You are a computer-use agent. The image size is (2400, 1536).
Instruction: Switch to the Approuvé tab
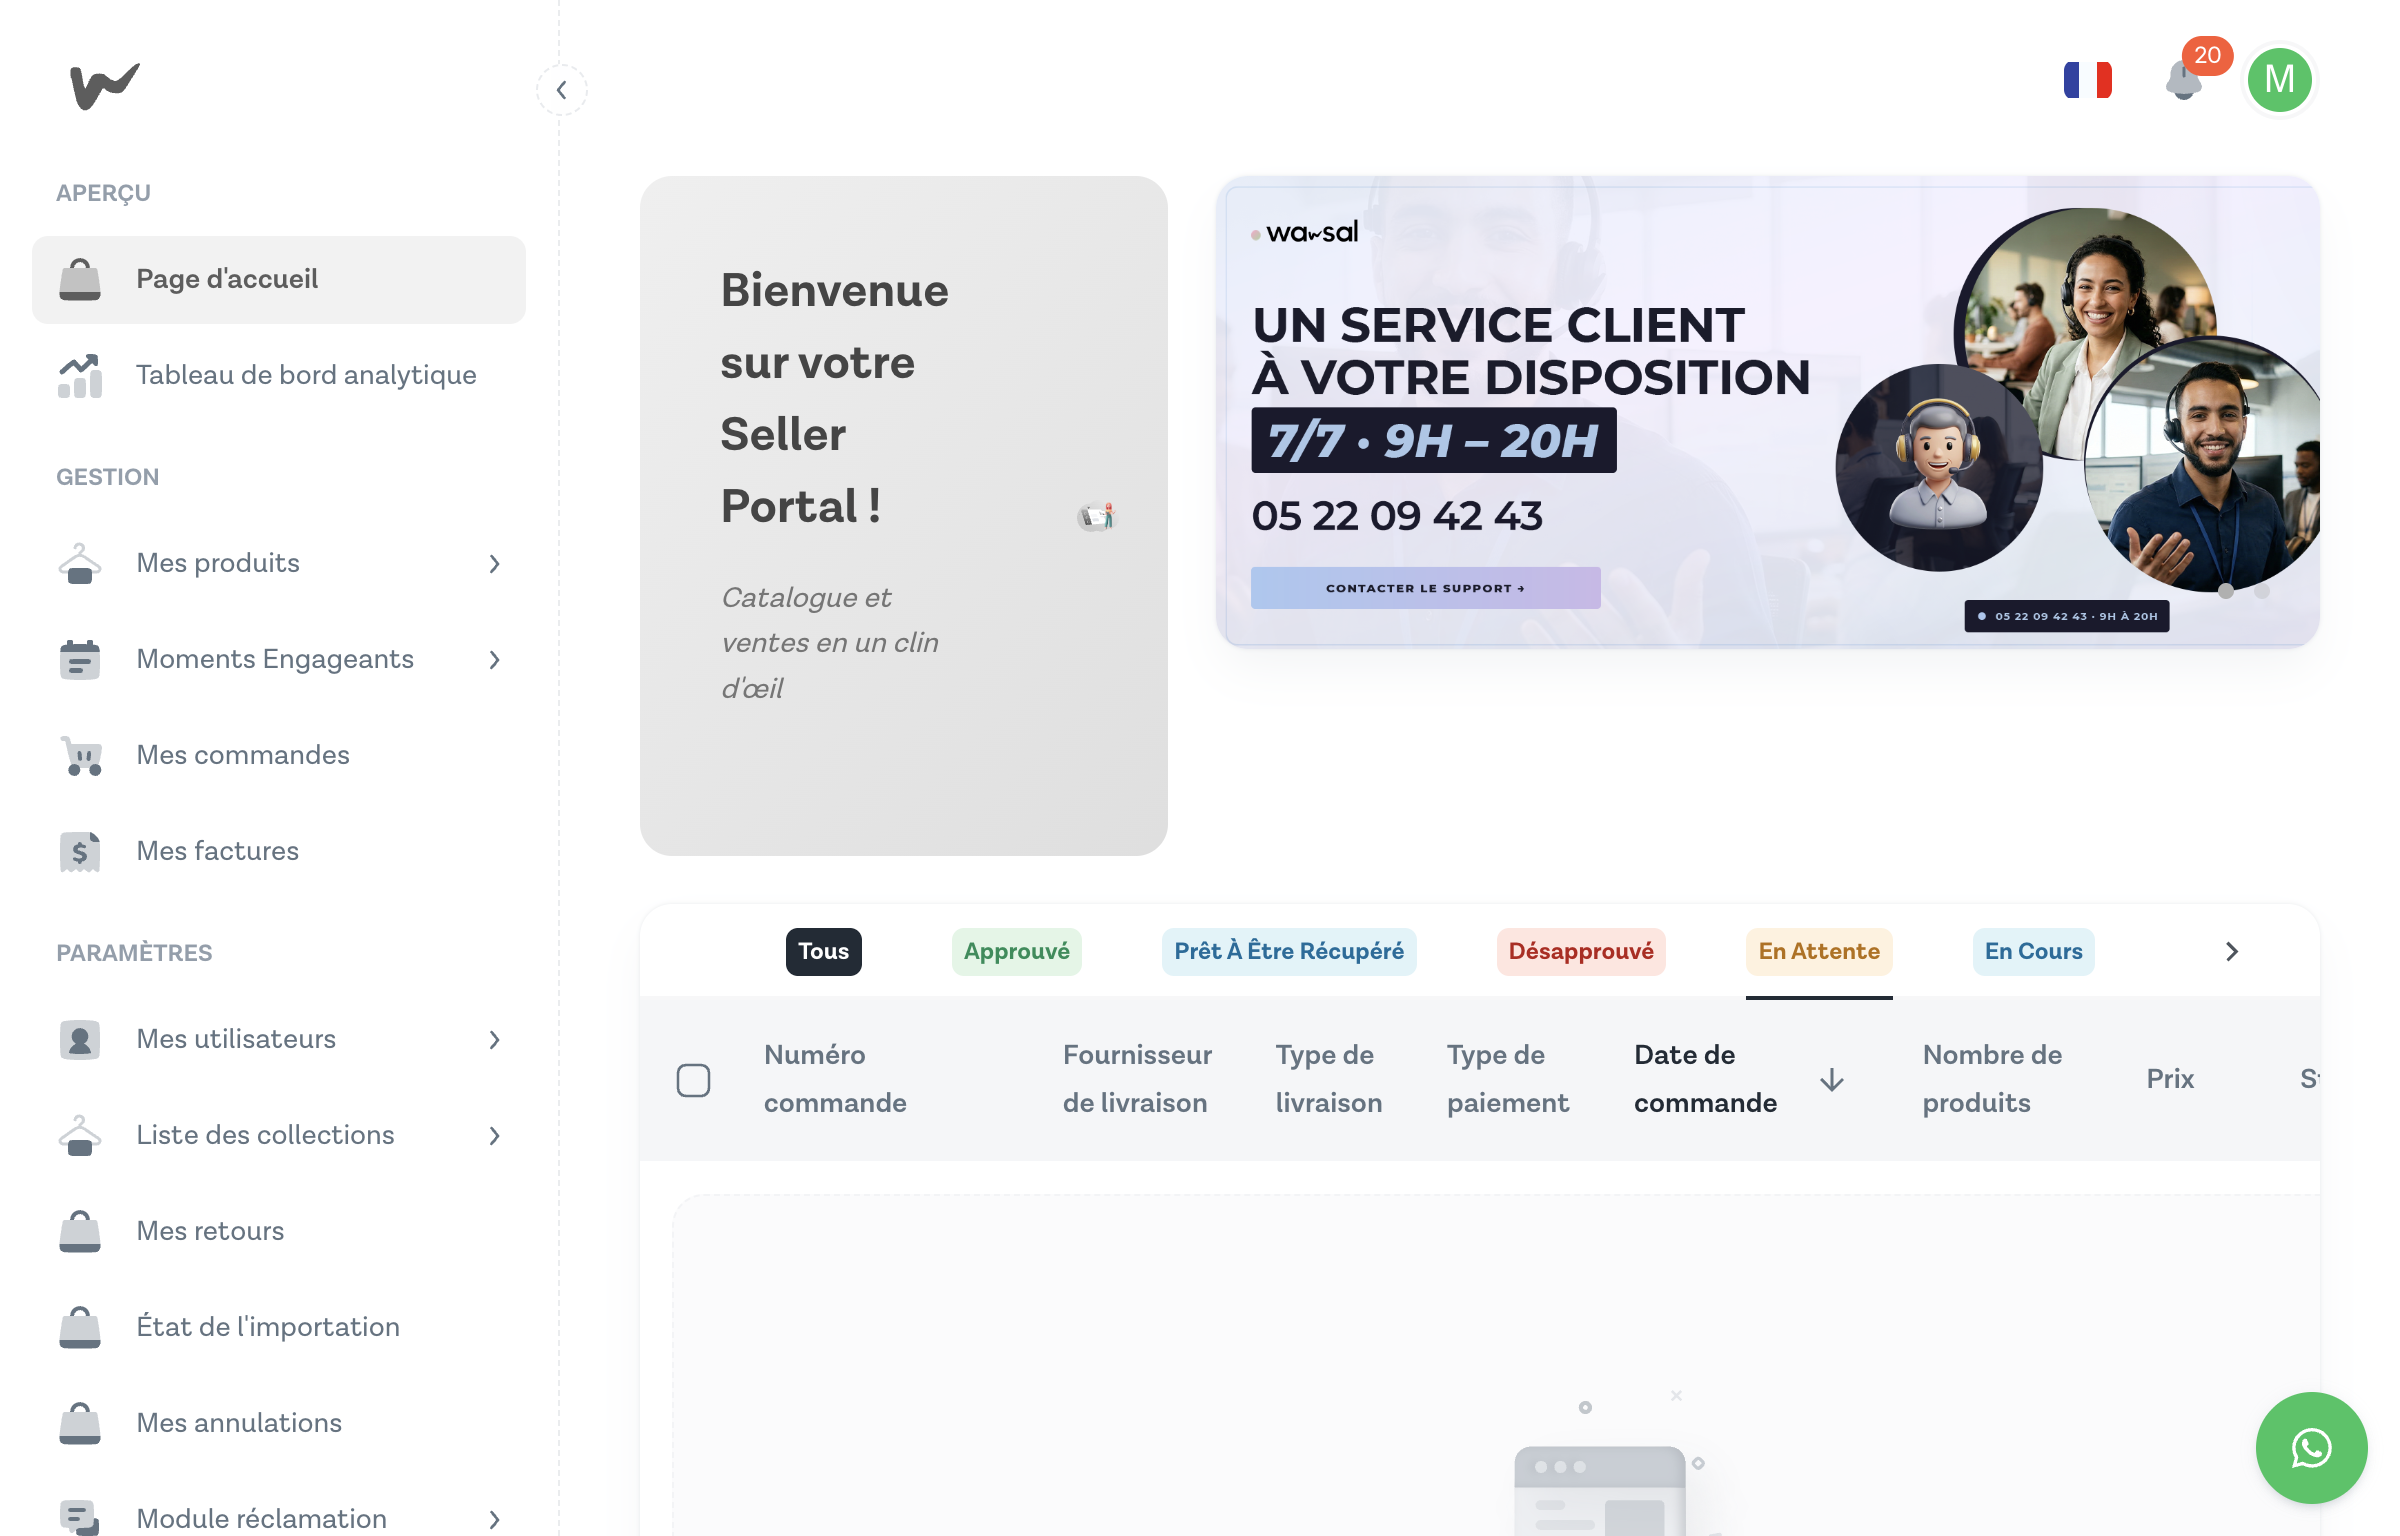coord(1016,951)
